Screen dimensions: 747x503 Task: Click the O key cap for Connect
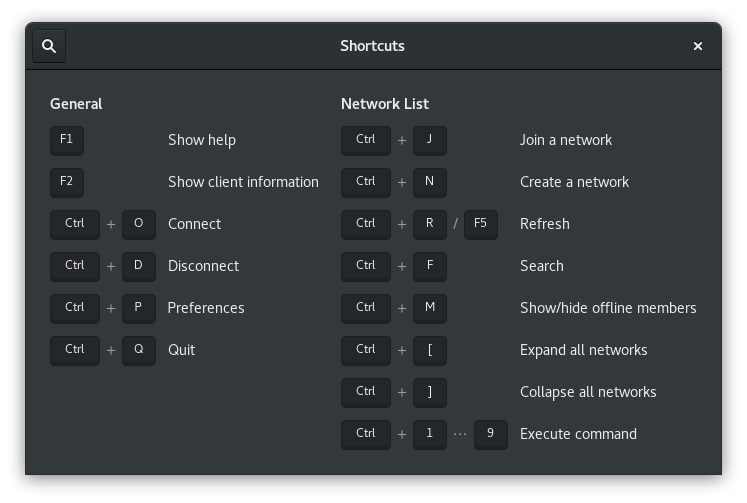point(139,224)
